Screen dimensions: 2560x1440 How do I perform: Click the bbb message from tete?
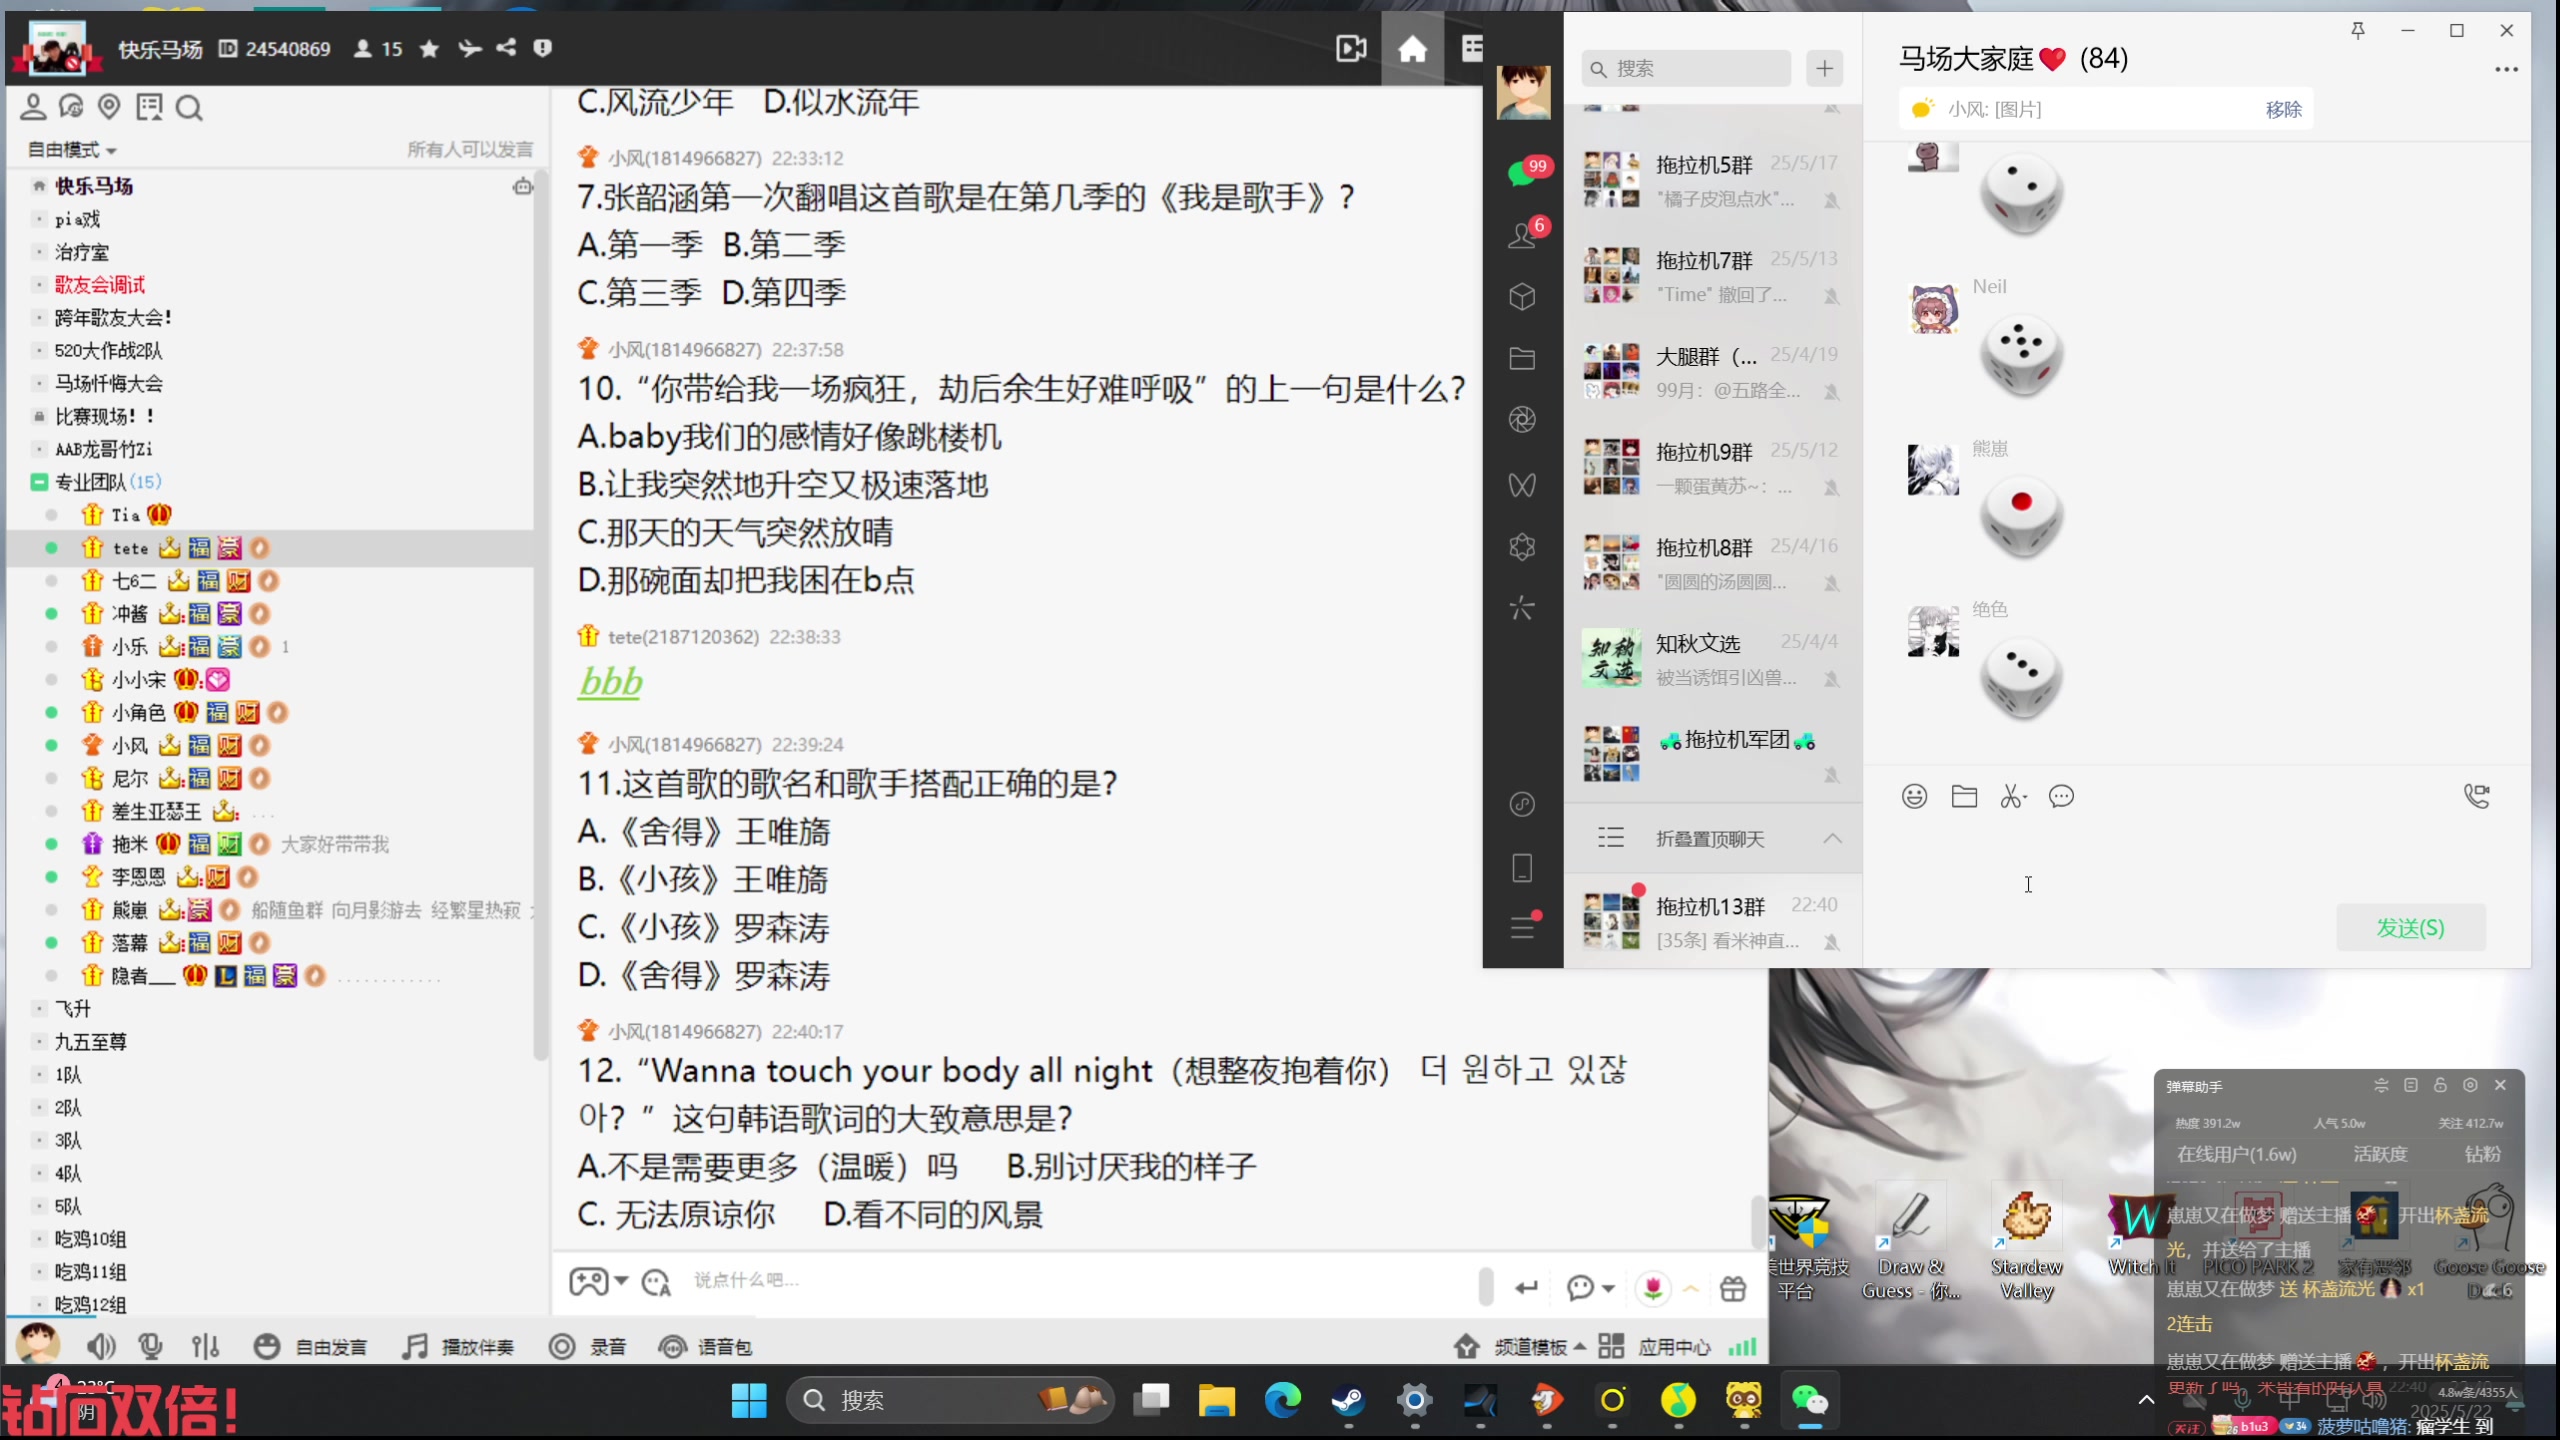610,682
